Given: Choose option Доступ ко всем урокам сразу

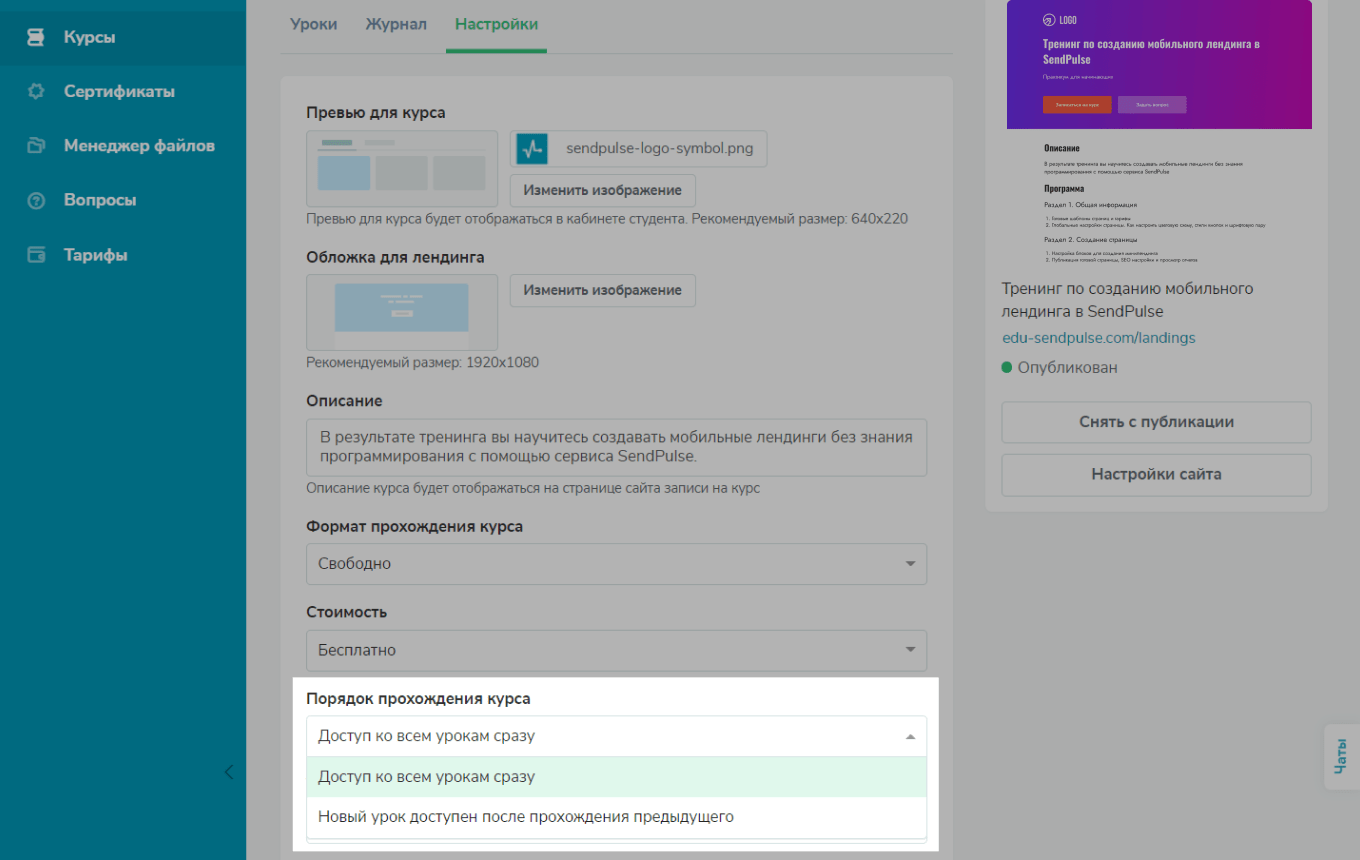Looking at the screenshot, I should coord(616,777).
